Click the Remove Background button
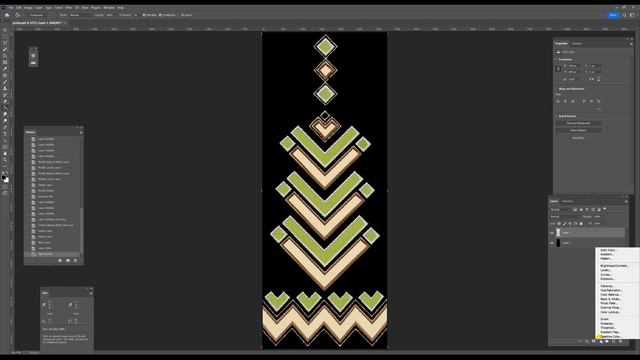The width and height of the screenshot is (640, 360). coord(578,123)
